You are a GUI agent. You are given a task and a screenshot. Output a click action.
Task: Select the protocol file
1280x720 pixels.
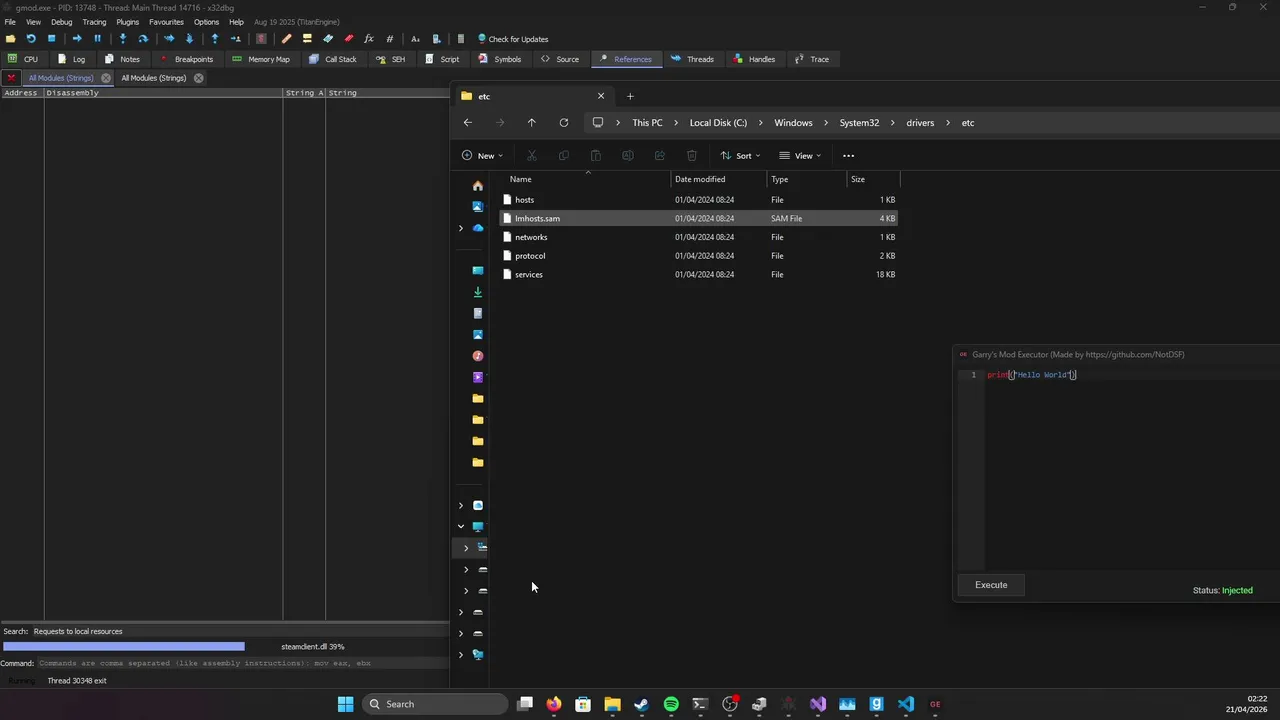pyautogui.click(x=698, y=256)
